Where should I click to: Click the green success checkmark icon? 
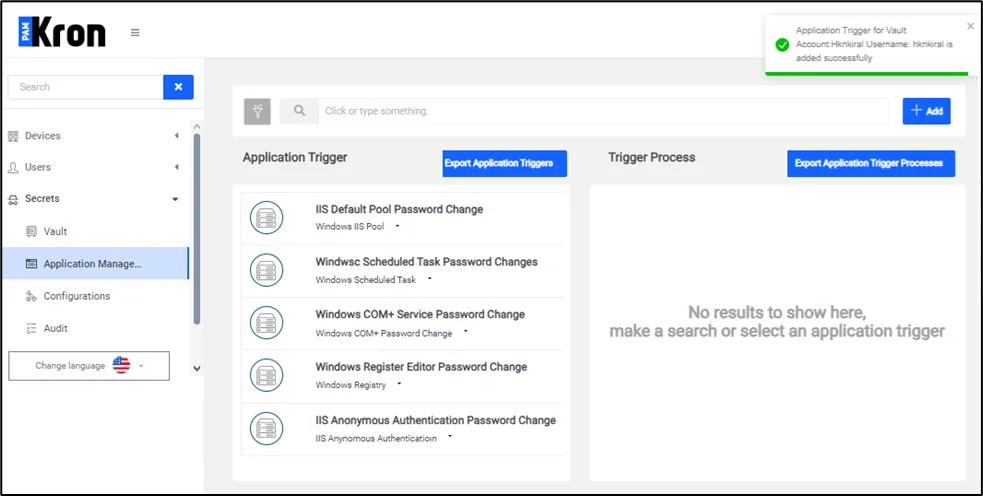pyautogui.click(x=782, y=45)
